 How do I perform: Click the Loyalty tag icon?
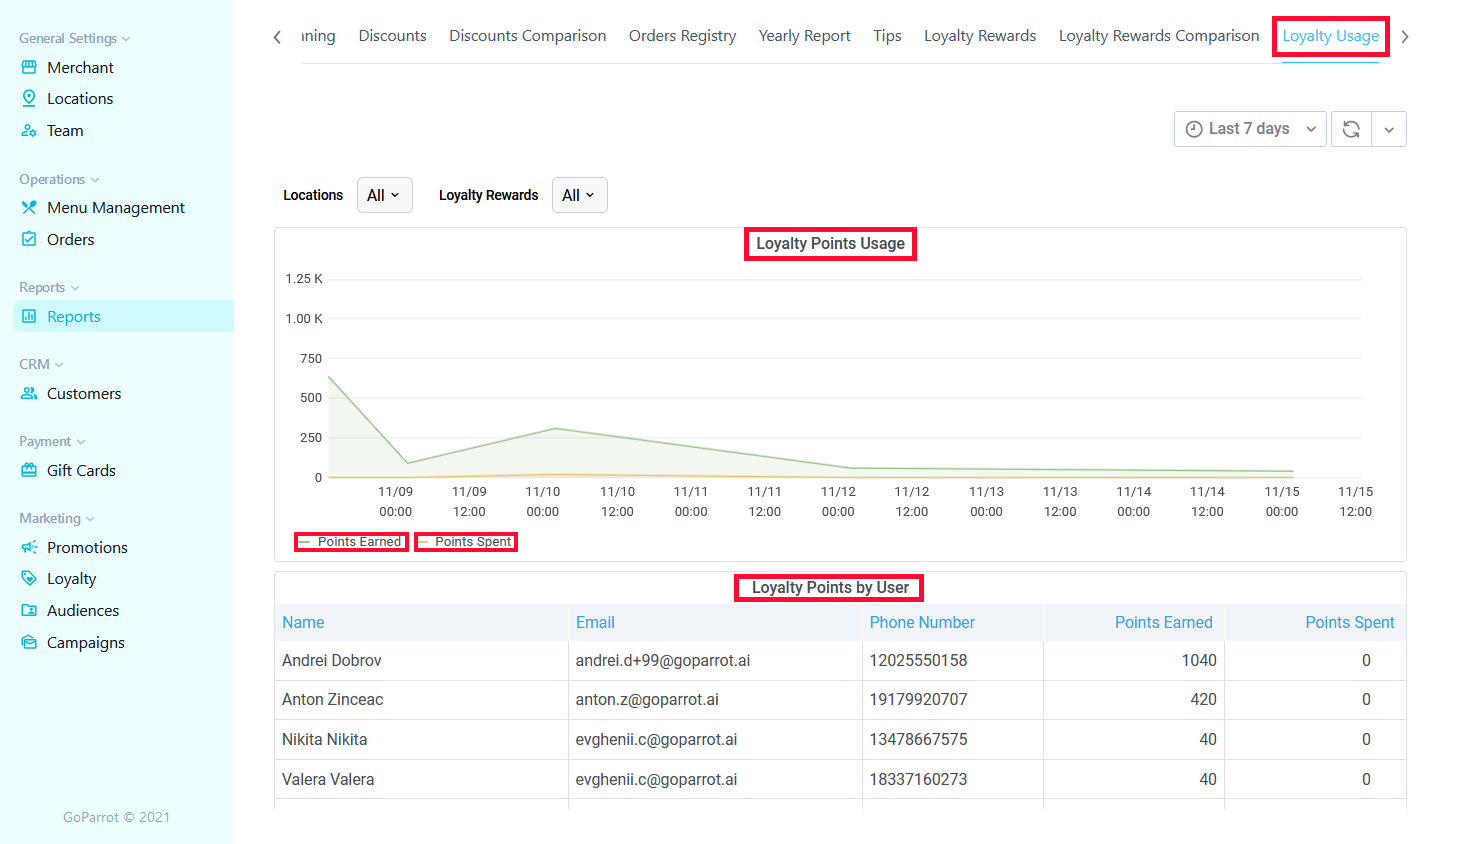(x=29, y=578)
